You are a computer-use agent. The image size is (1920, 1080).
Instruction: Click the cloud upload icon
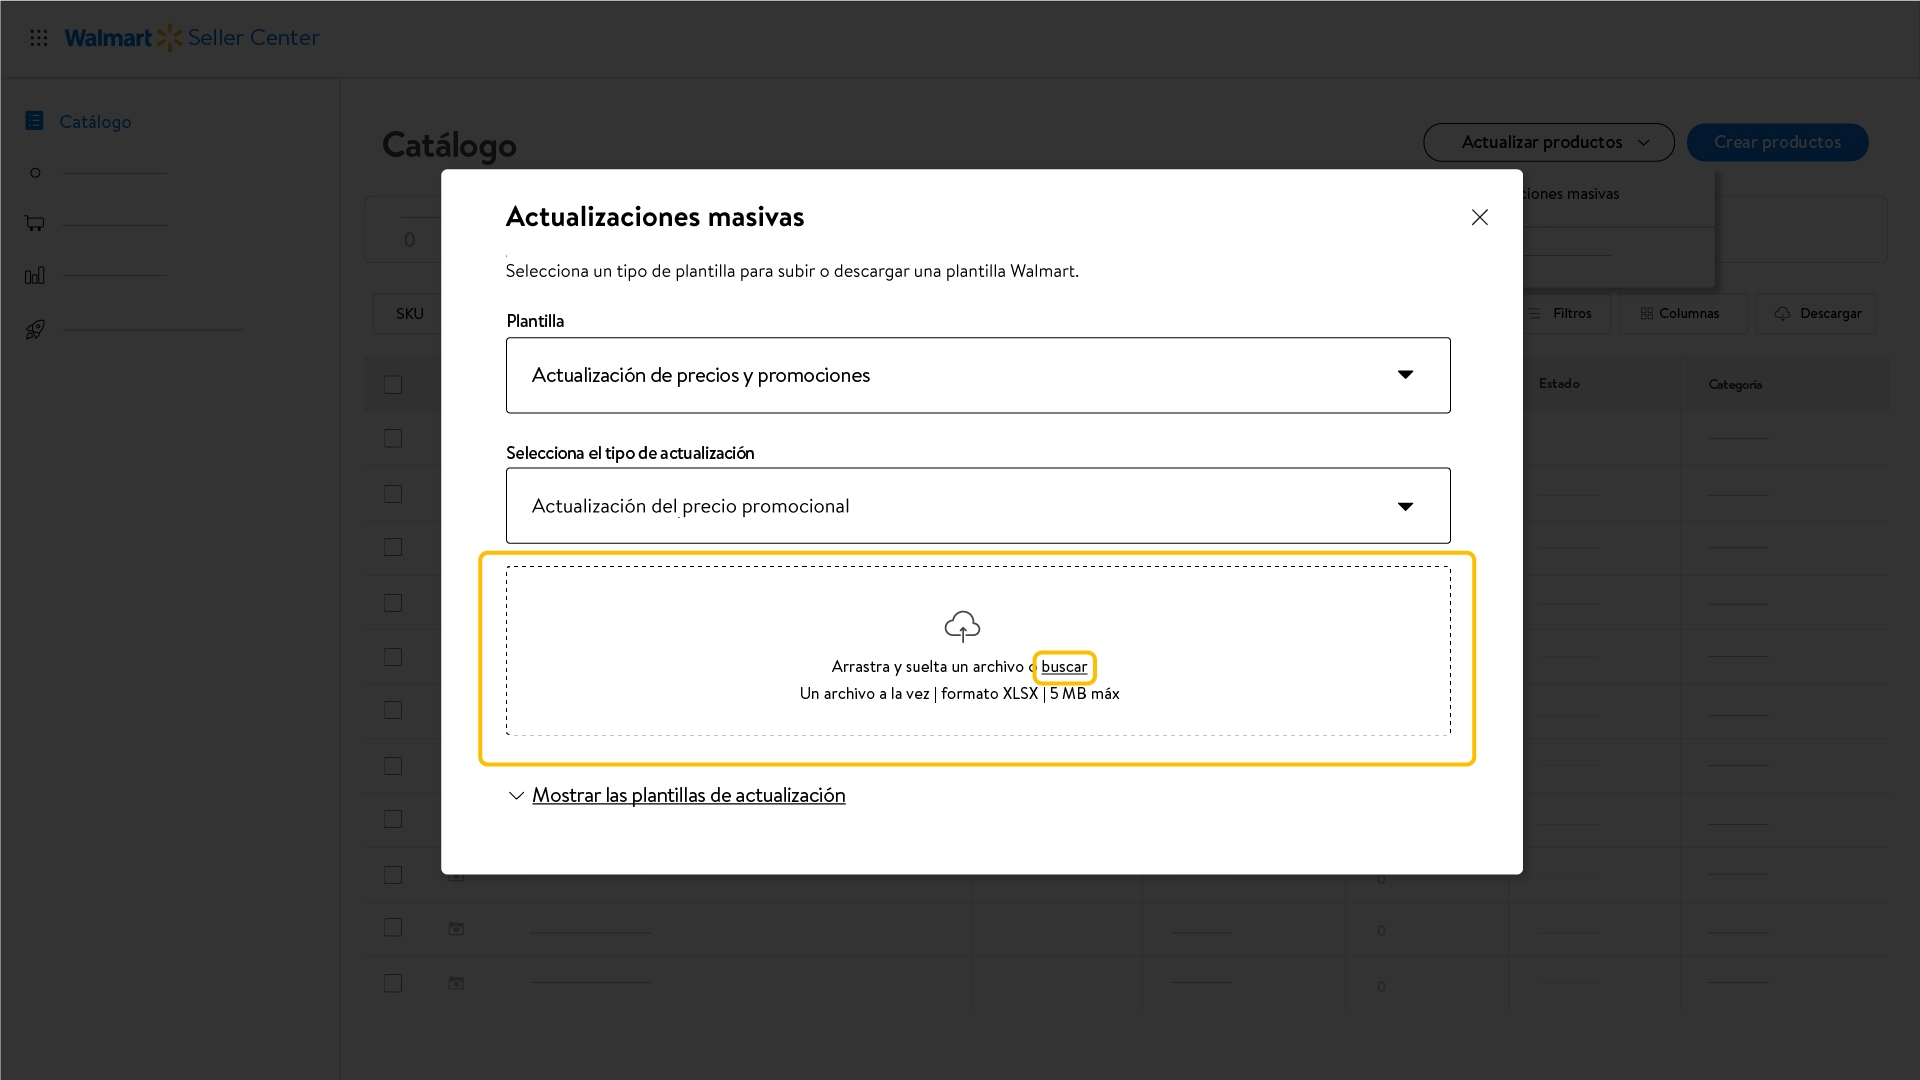962,627
